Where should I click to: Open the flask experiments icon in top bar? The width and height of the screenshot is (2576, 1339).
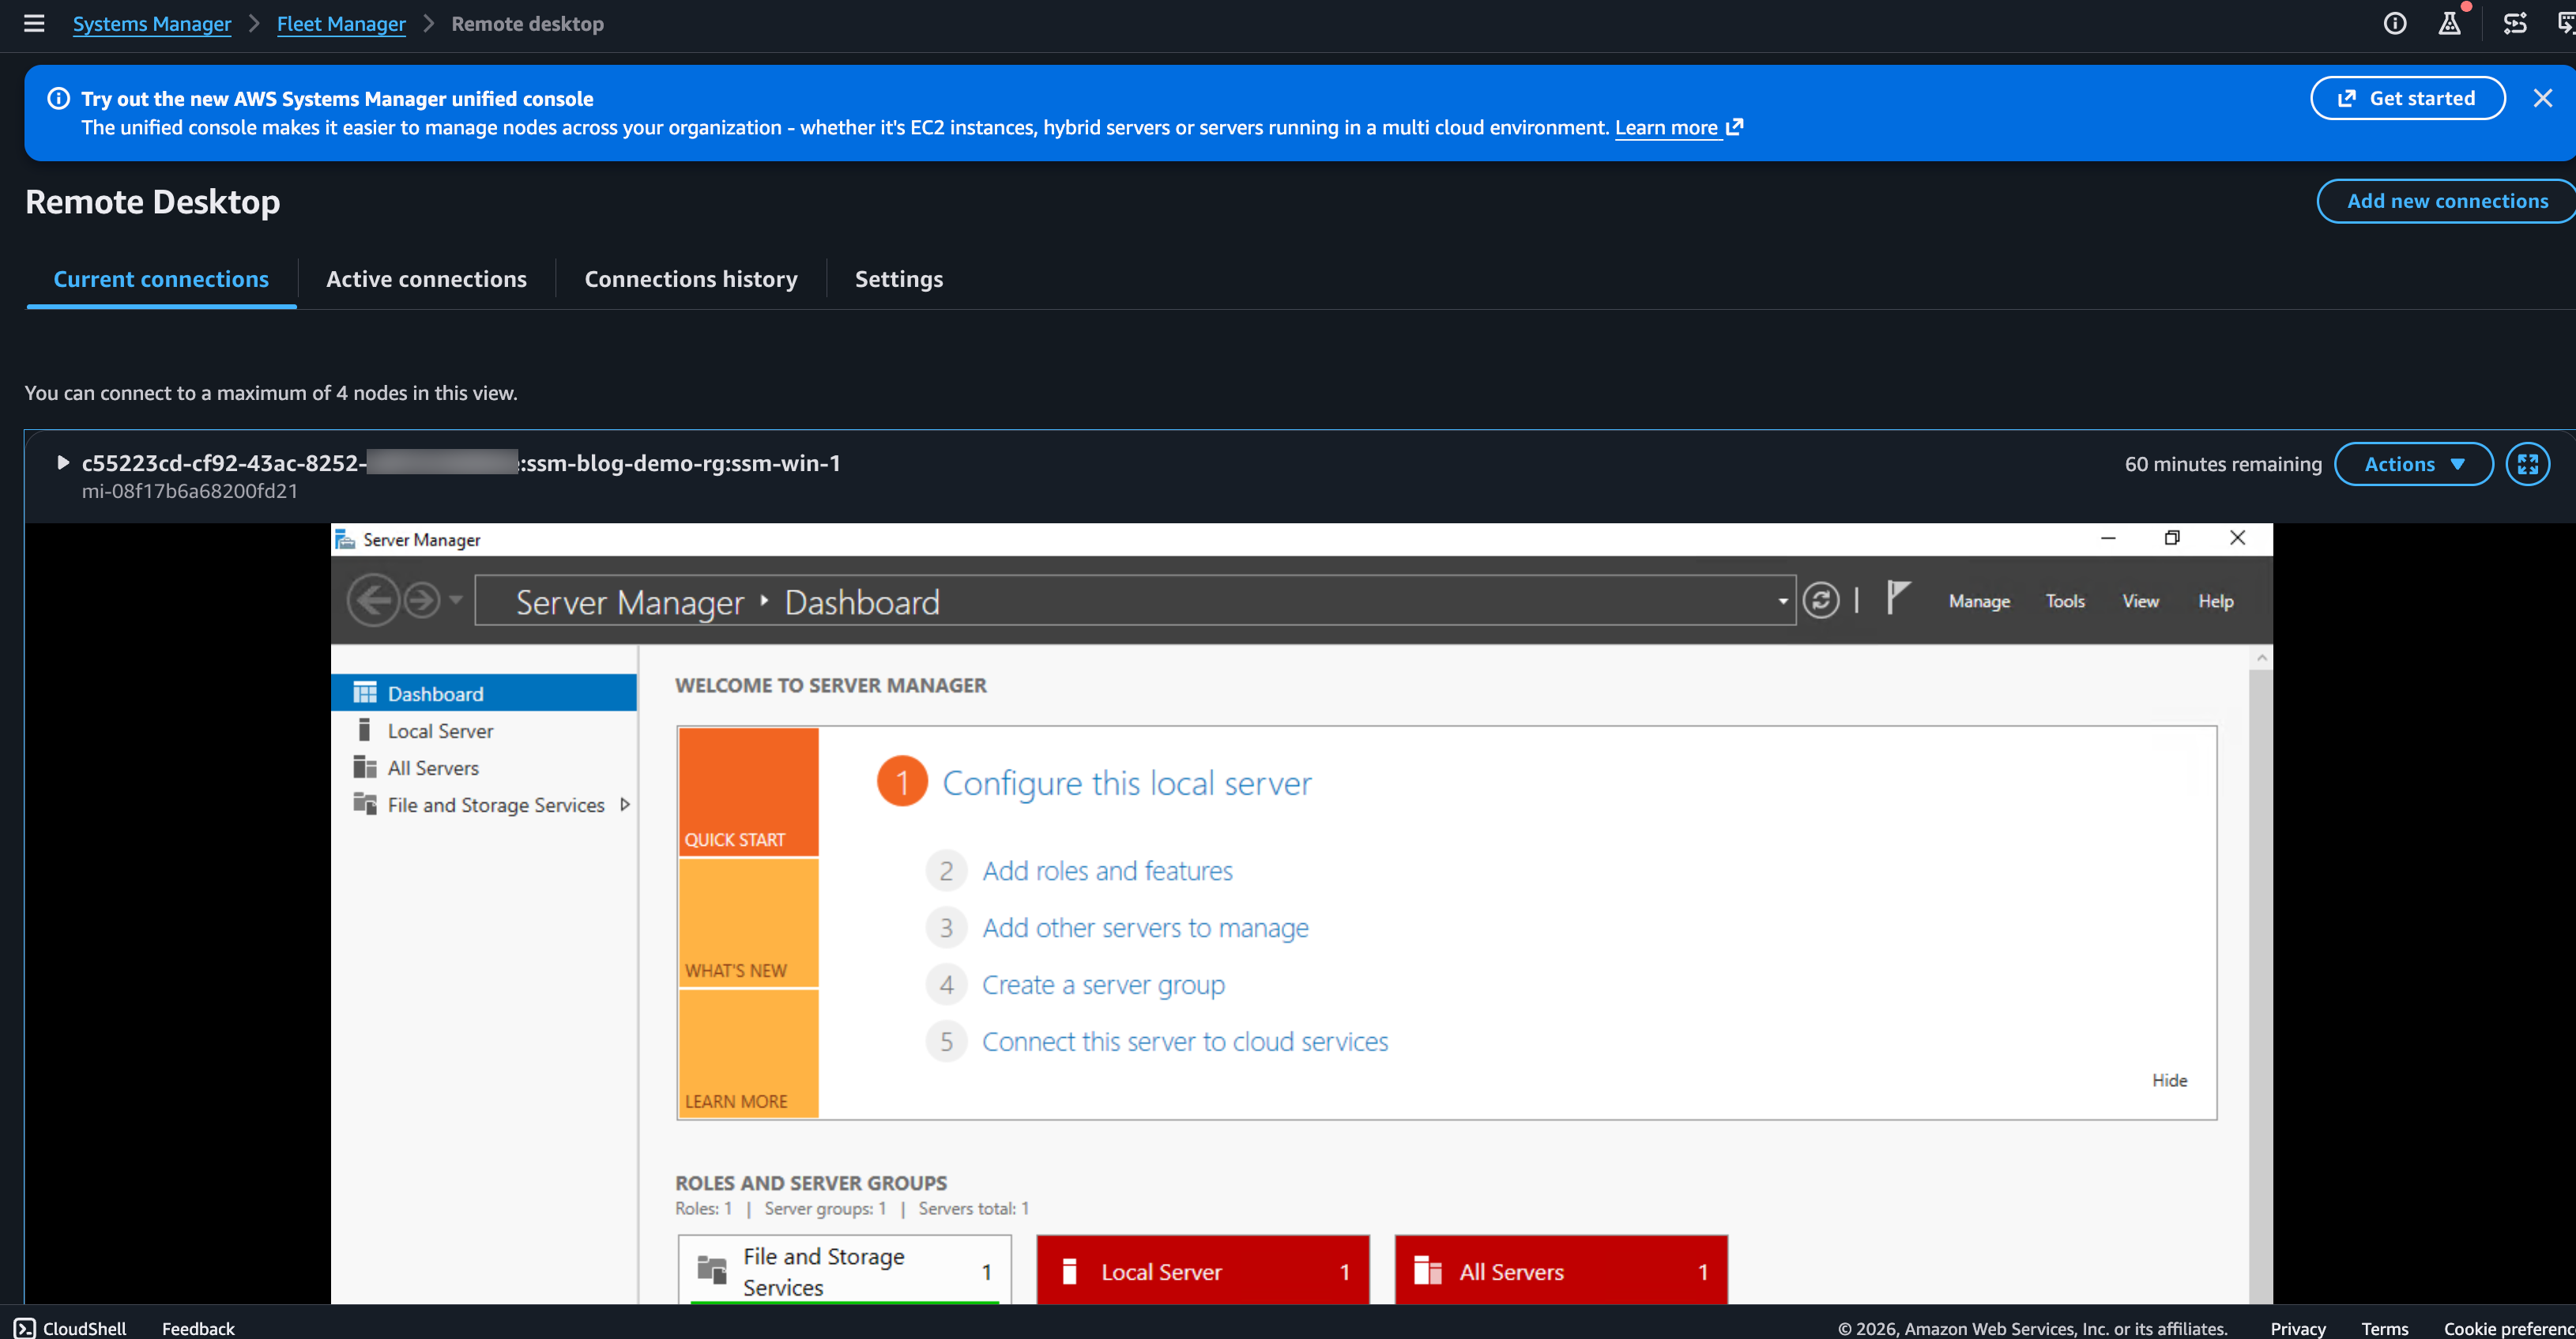2450,23
